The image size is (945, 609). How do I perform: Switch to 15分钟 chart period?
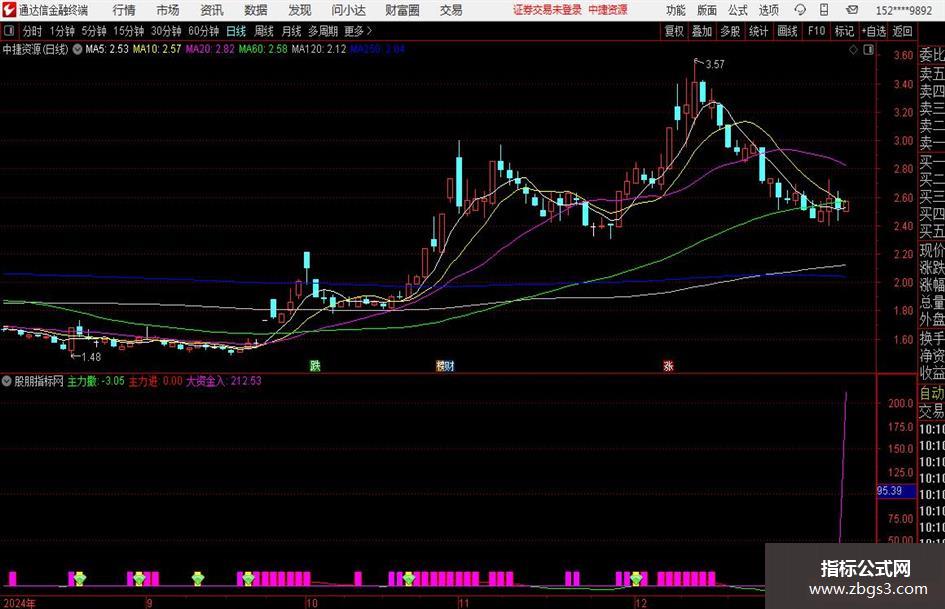pos(128,31)
